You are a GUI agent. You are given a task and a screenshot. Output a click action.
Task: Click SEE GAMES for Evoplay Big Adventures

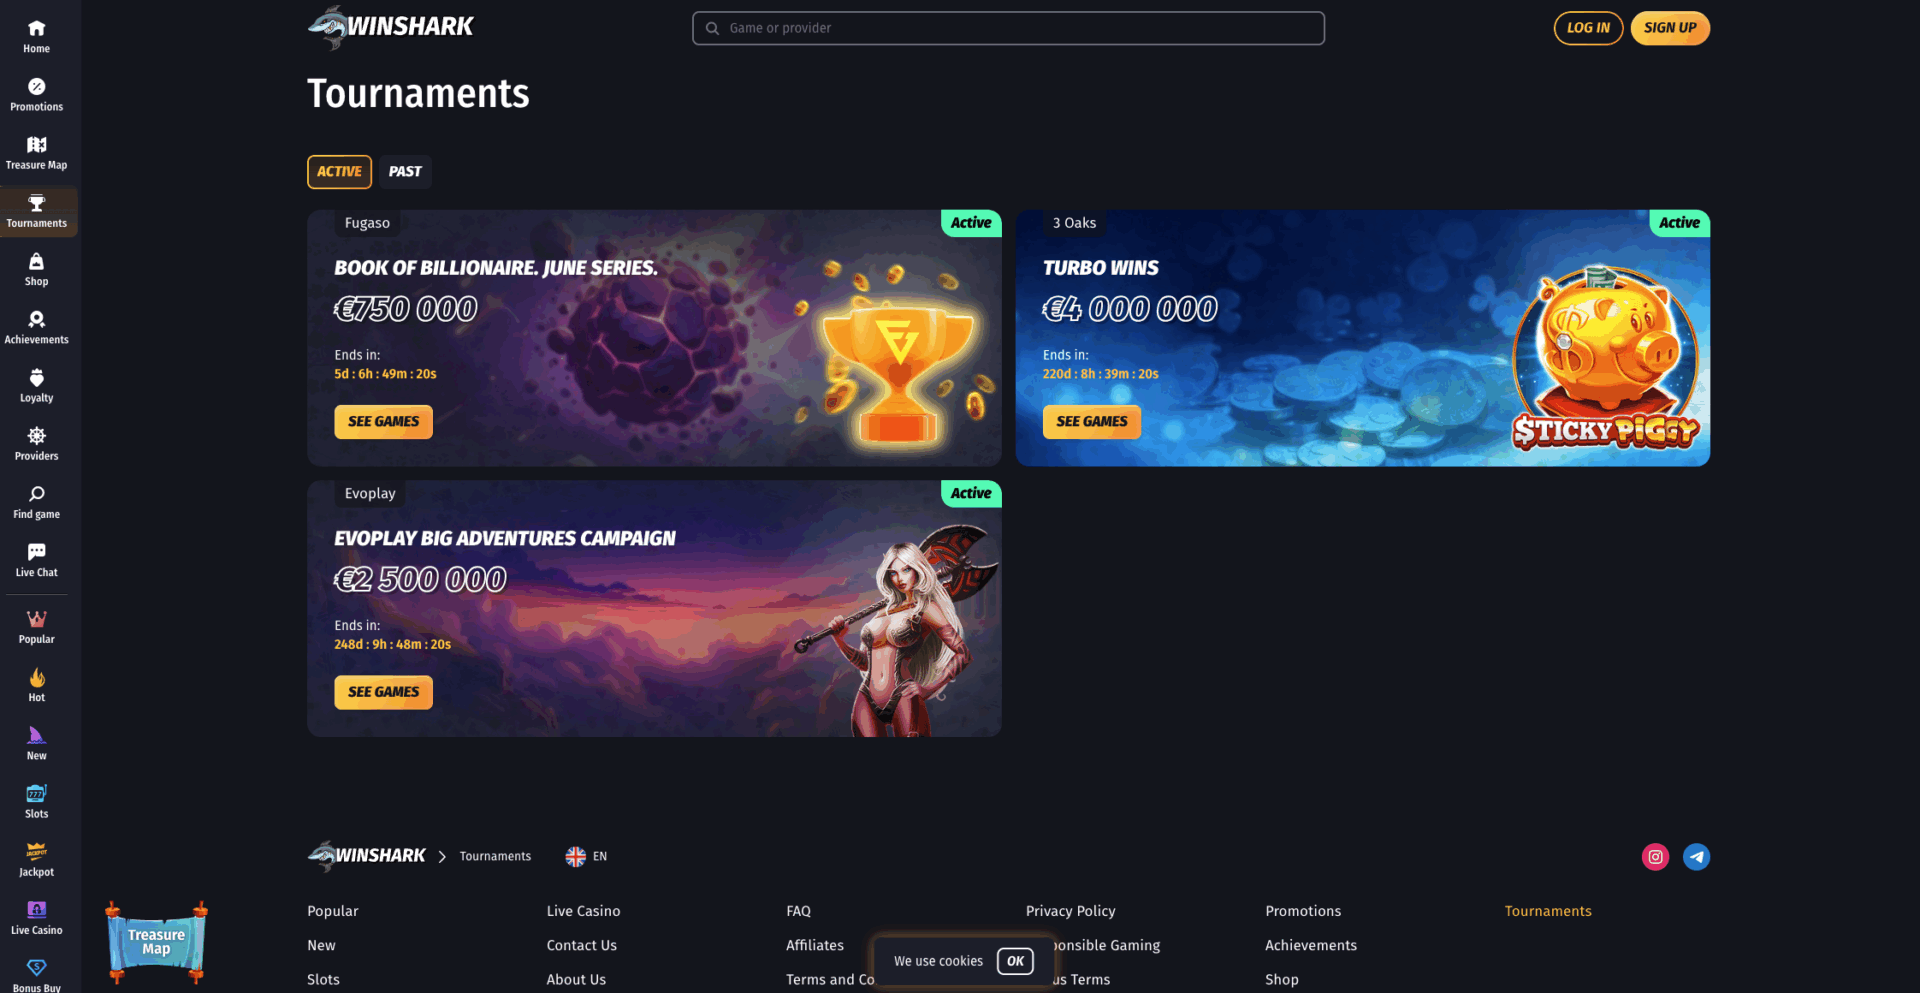[x=384, y=692]
